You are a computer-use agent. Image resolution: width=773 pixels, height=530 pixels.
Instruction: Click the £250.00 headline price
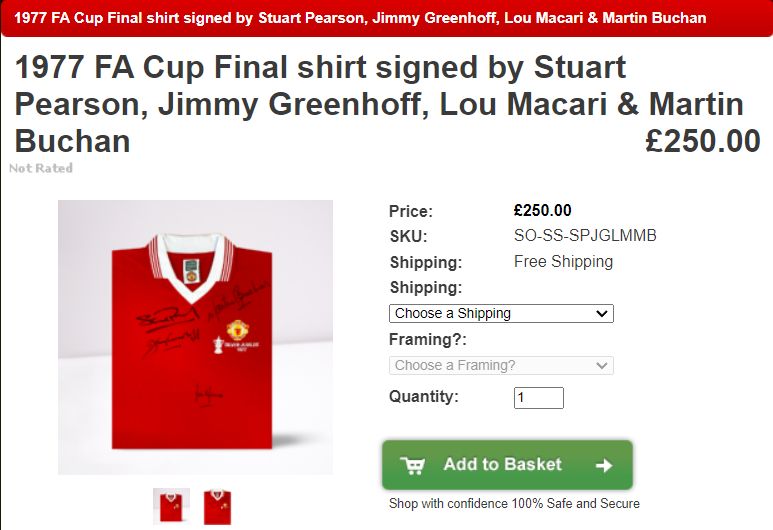click(703, 141)
